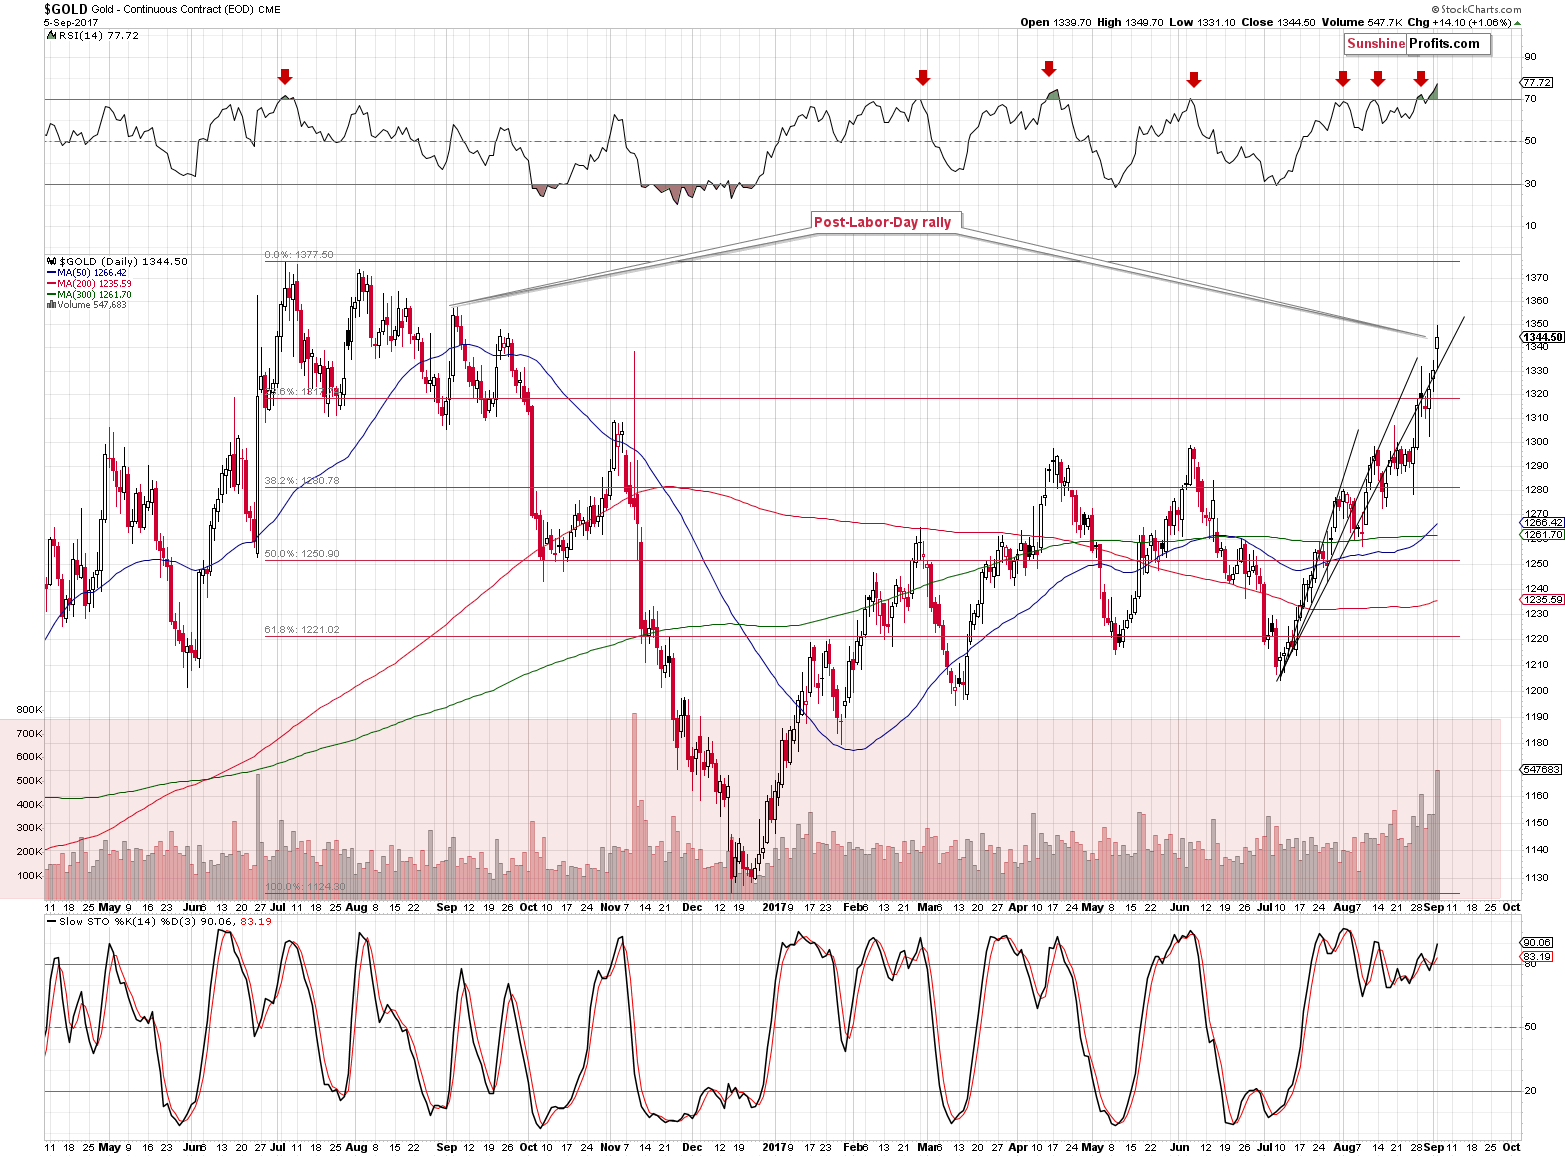Viewport: 1565px width, 1157px height.
Task: Open the StockCharts.com copyright link
Action: click(1475, 9)
